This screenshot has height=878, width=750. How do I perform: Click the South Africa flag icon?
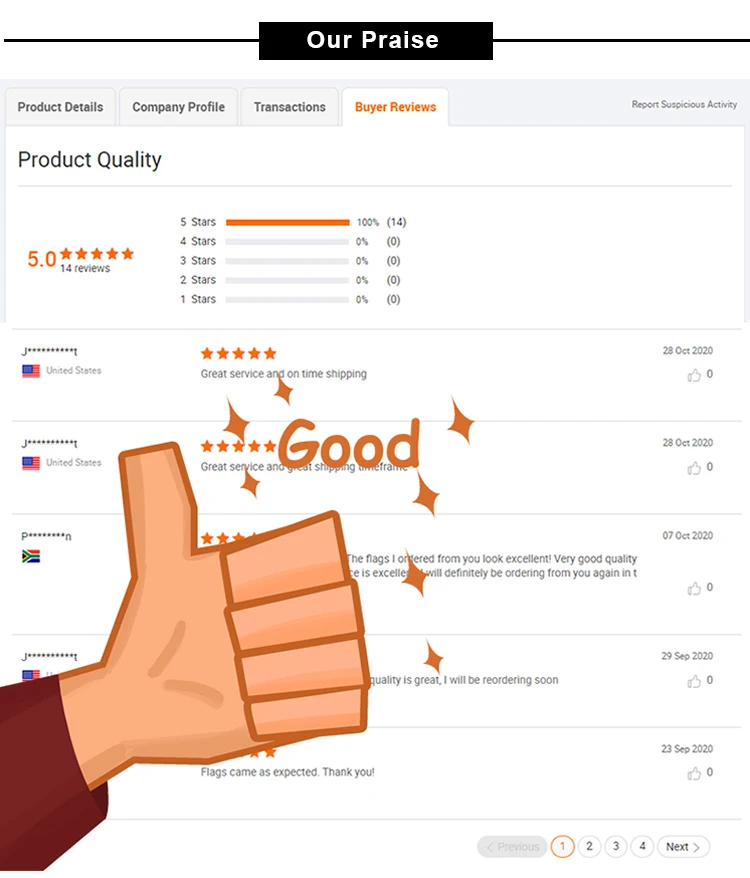point(31,556)
